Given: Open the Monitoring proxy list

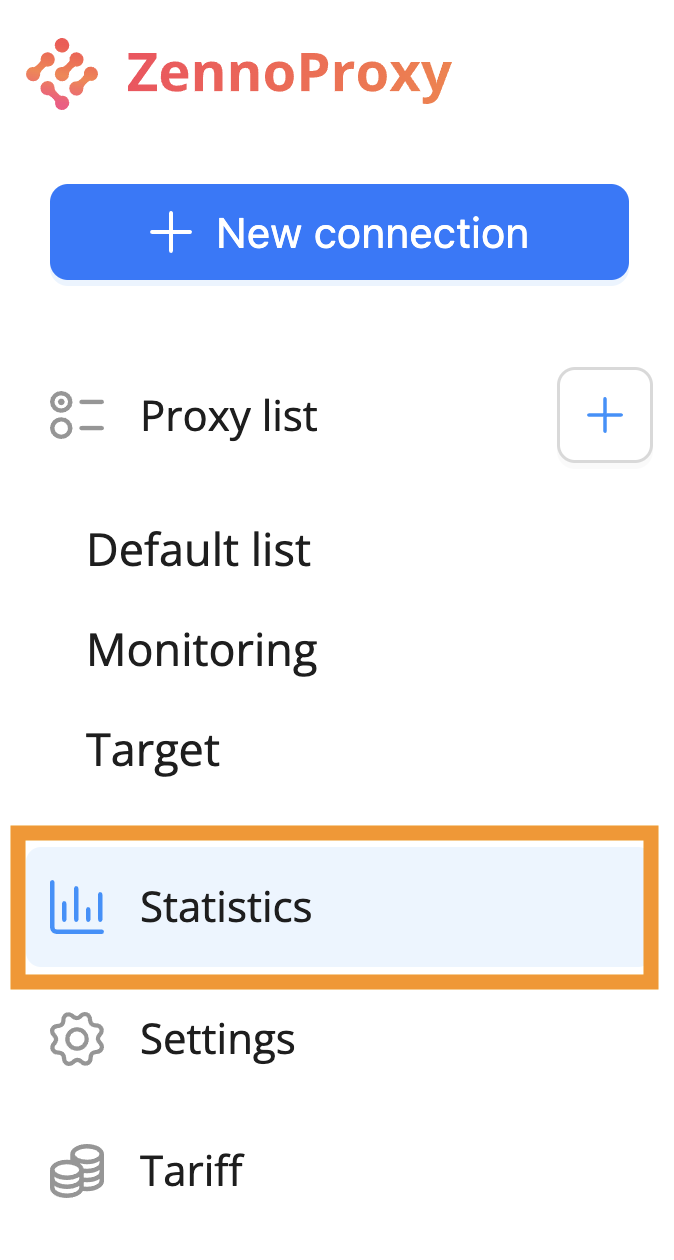Looking at the screenshot, I should tap(202, 650).
